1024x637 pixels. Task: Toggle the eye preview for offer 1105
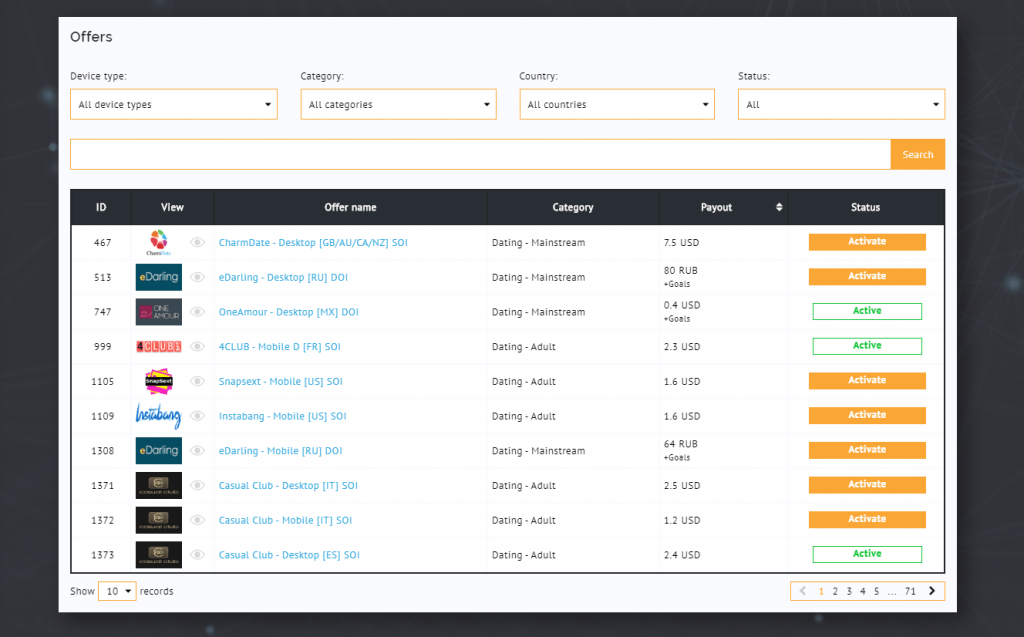(198, 381)
